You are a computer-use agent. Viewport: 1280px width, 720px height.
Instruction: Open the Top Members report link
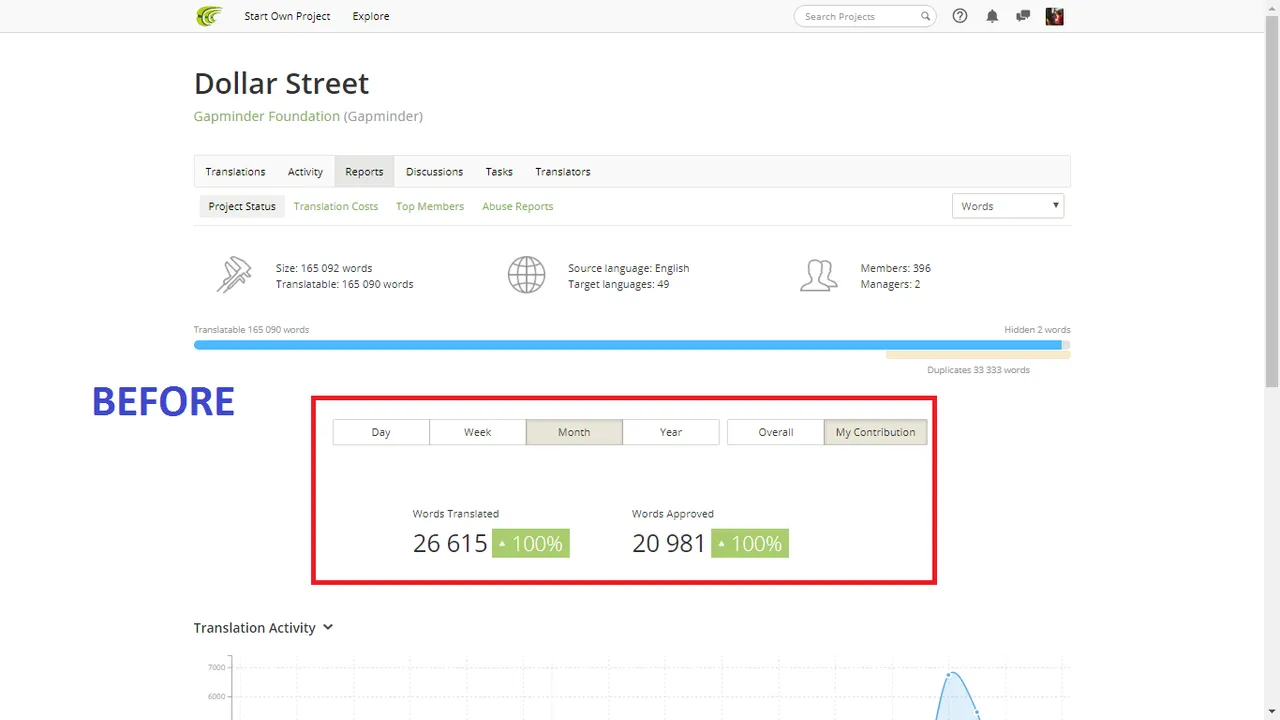pyautogui.click(x=430, y=206)
